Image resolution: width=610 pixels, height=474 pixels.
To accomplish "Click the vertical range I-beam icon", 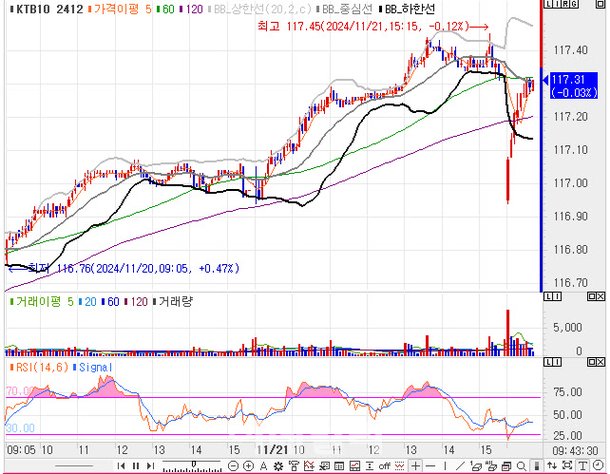I will pyautogui.click(x=370, y=466).
